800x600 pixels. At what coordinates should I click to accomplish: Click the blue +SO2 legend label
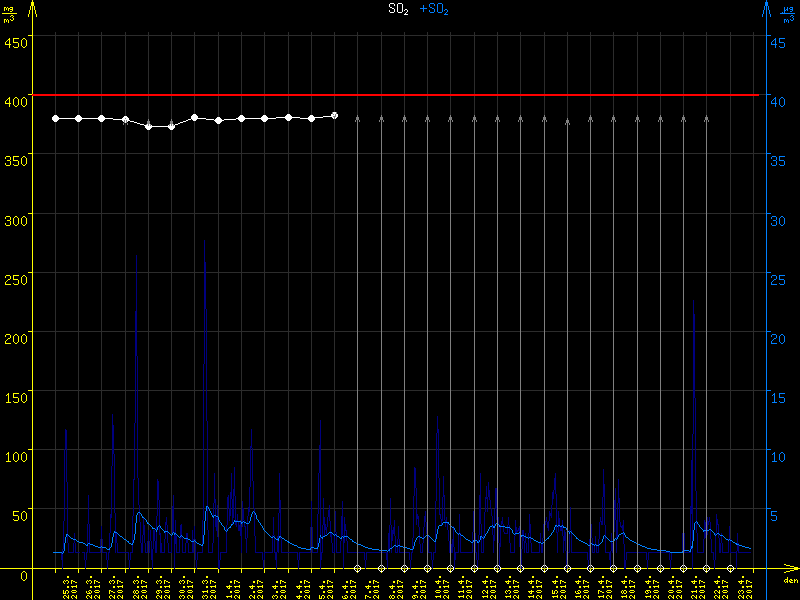433,9
